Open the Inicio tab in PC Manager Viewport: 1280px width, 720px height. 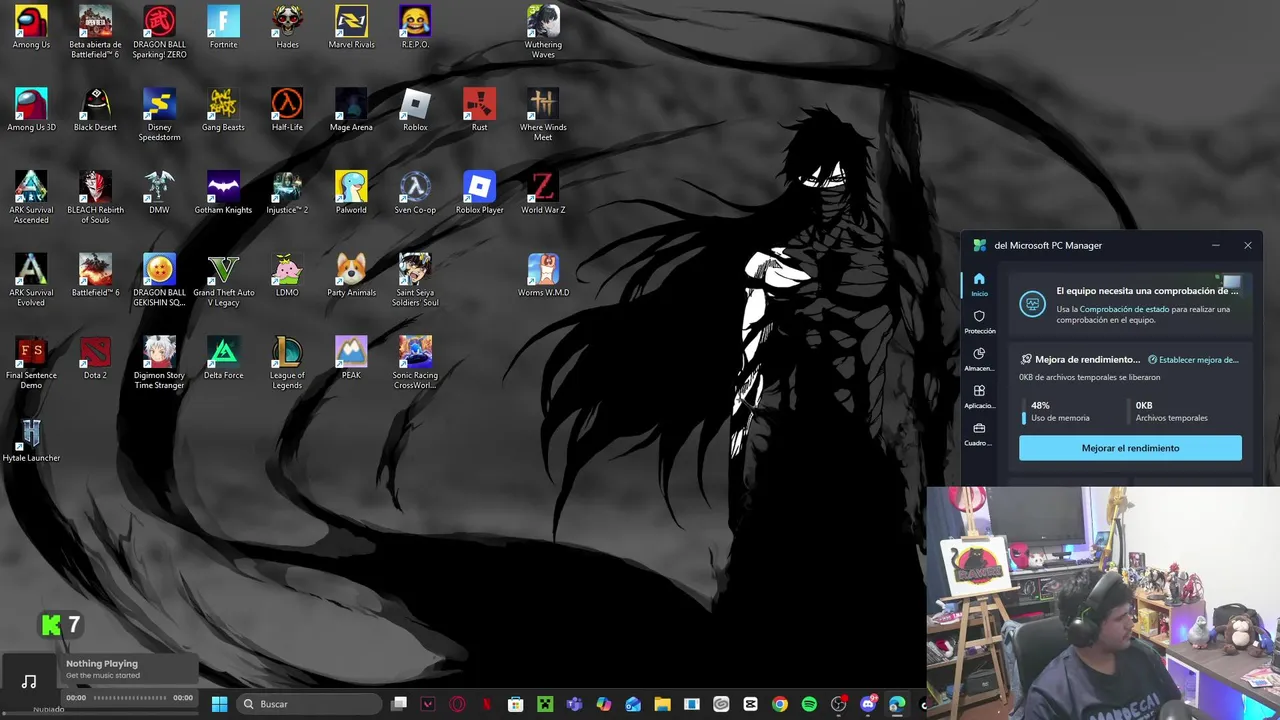(979, 284)
